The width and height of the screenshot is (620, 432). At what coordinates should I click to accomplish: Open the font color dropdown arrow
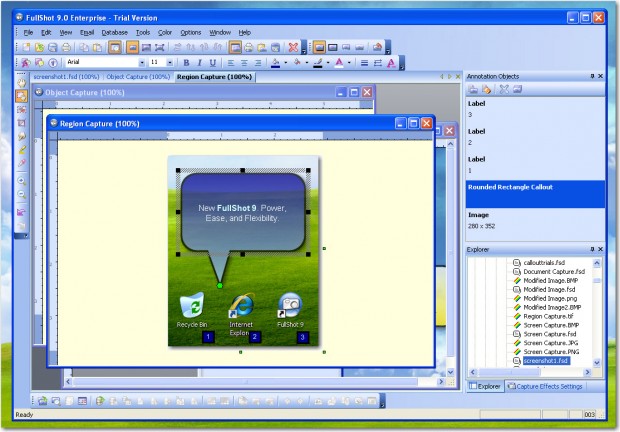[x=349, y=63]
